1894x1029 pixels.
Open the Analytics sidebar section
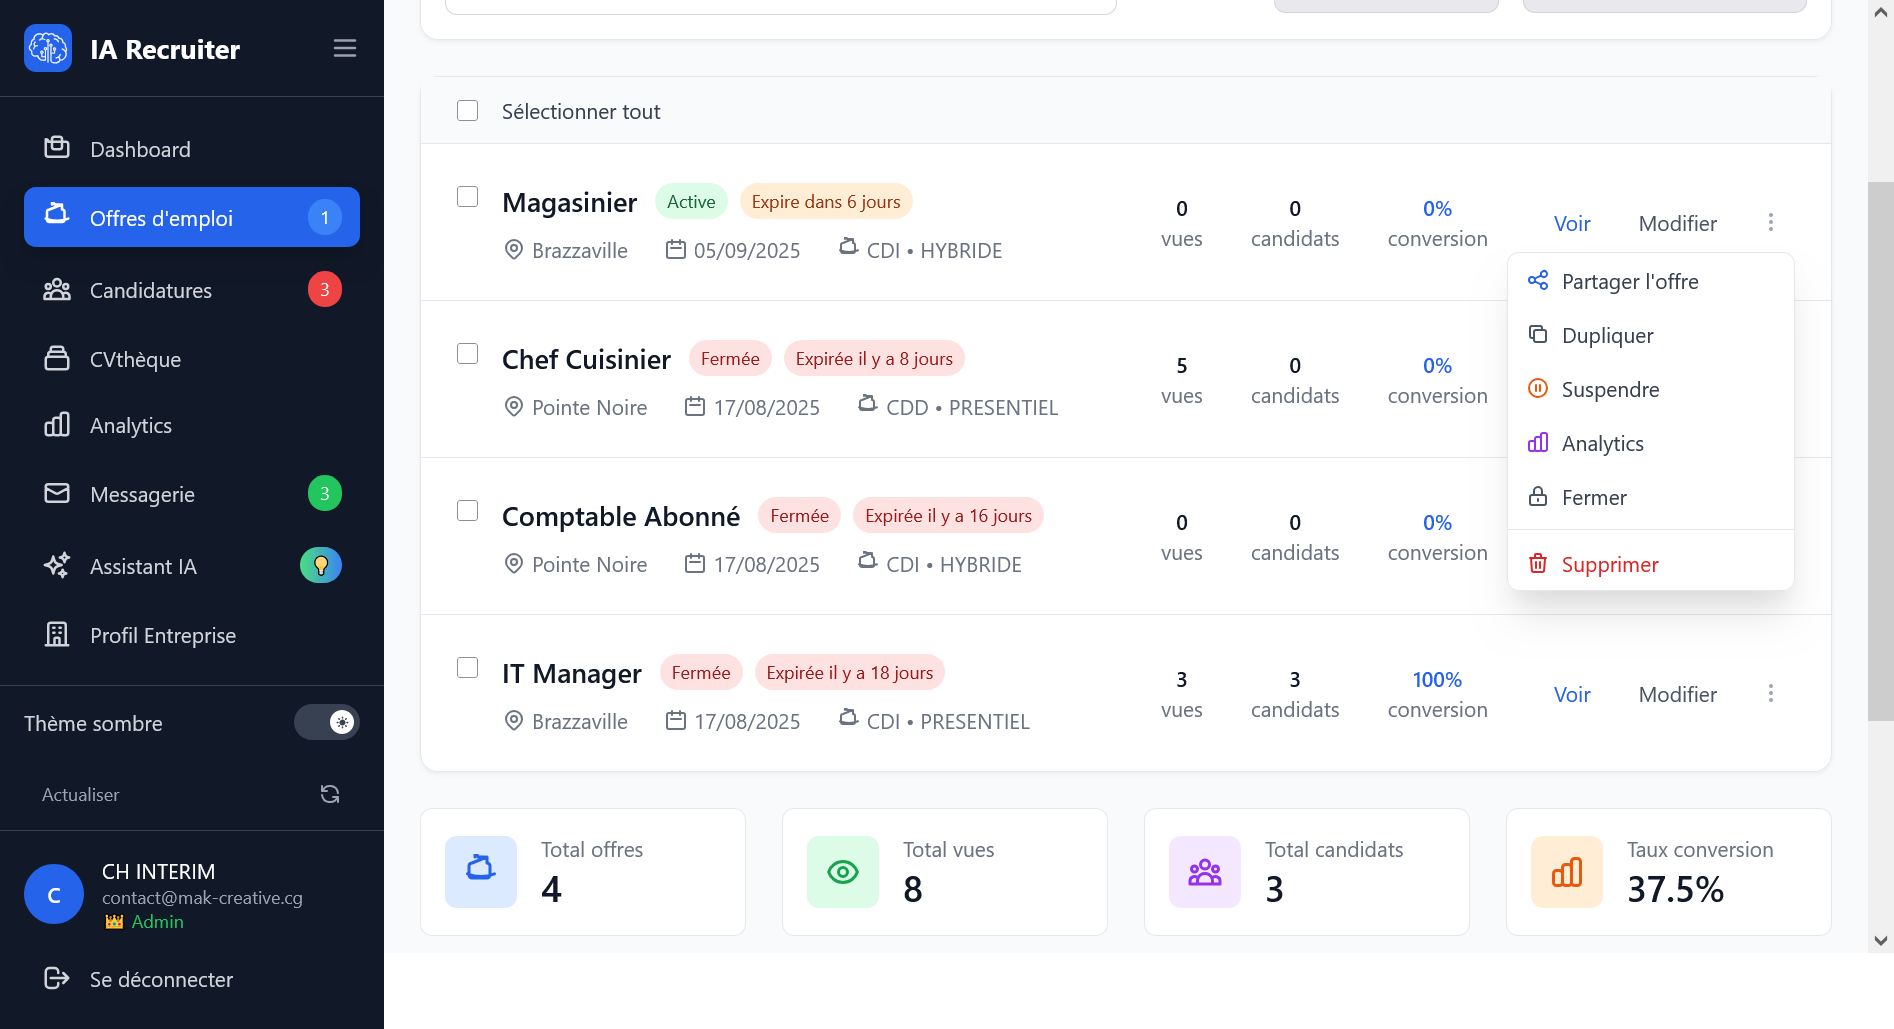[130, 425]
